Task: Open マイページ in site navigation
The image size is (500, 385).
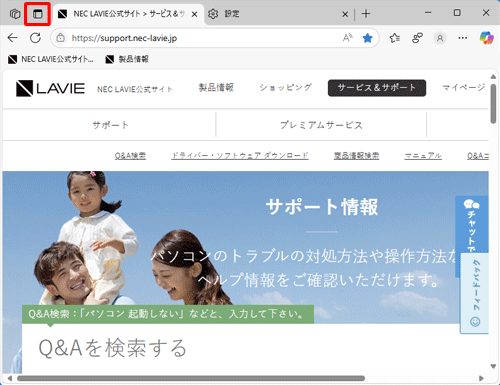Action: 464,88
